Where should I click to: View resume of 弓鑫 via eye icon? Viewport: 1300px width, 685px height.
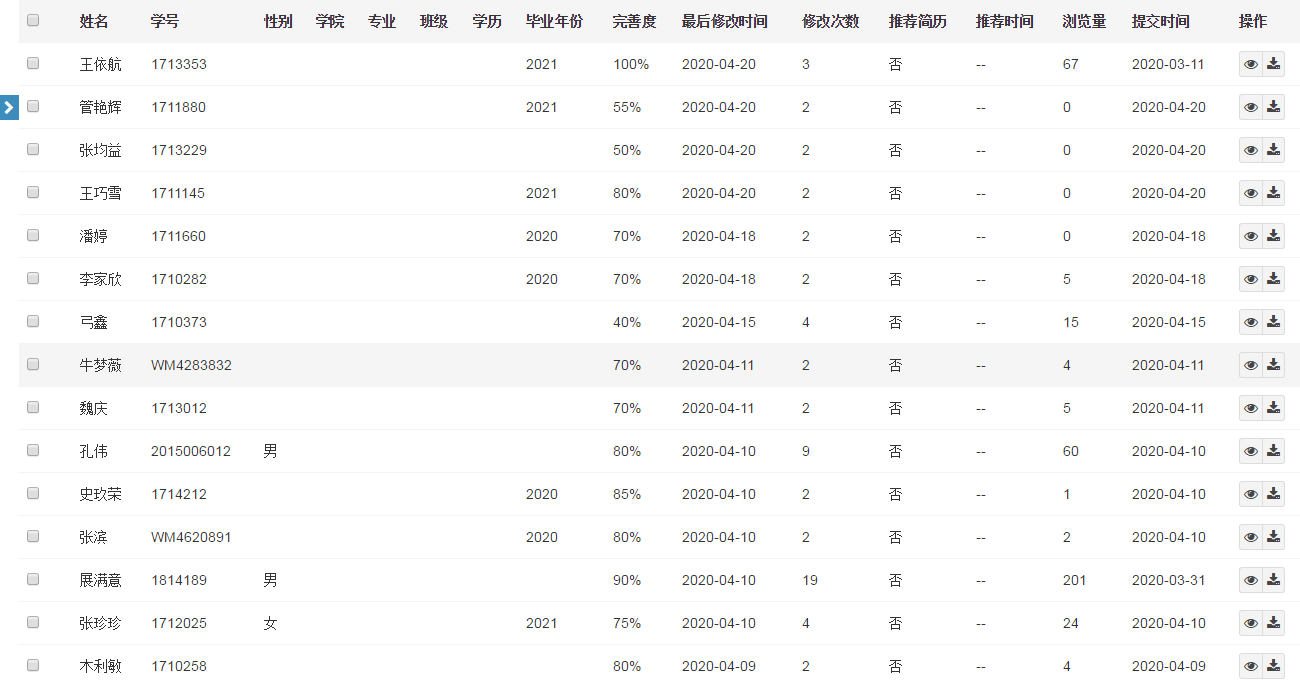(x=1250, y=322)
